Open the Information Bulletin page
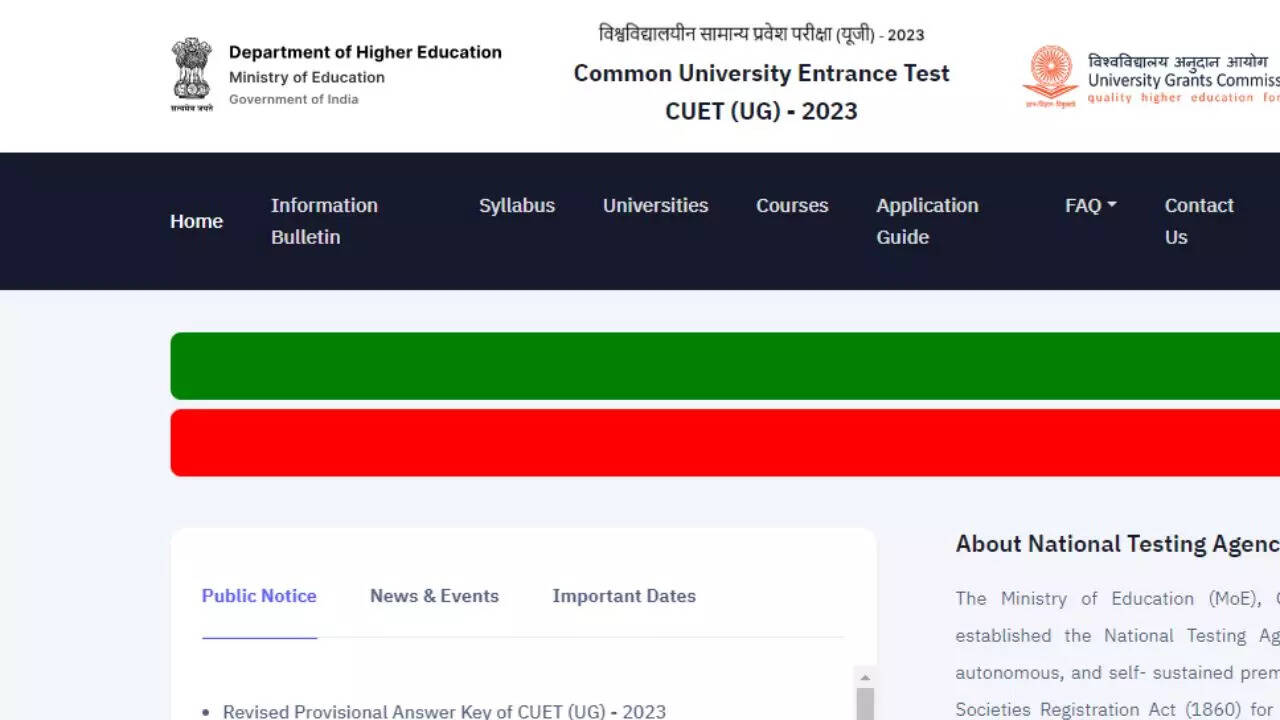This screenshot has width=1280, height=720. click(324, 221)
